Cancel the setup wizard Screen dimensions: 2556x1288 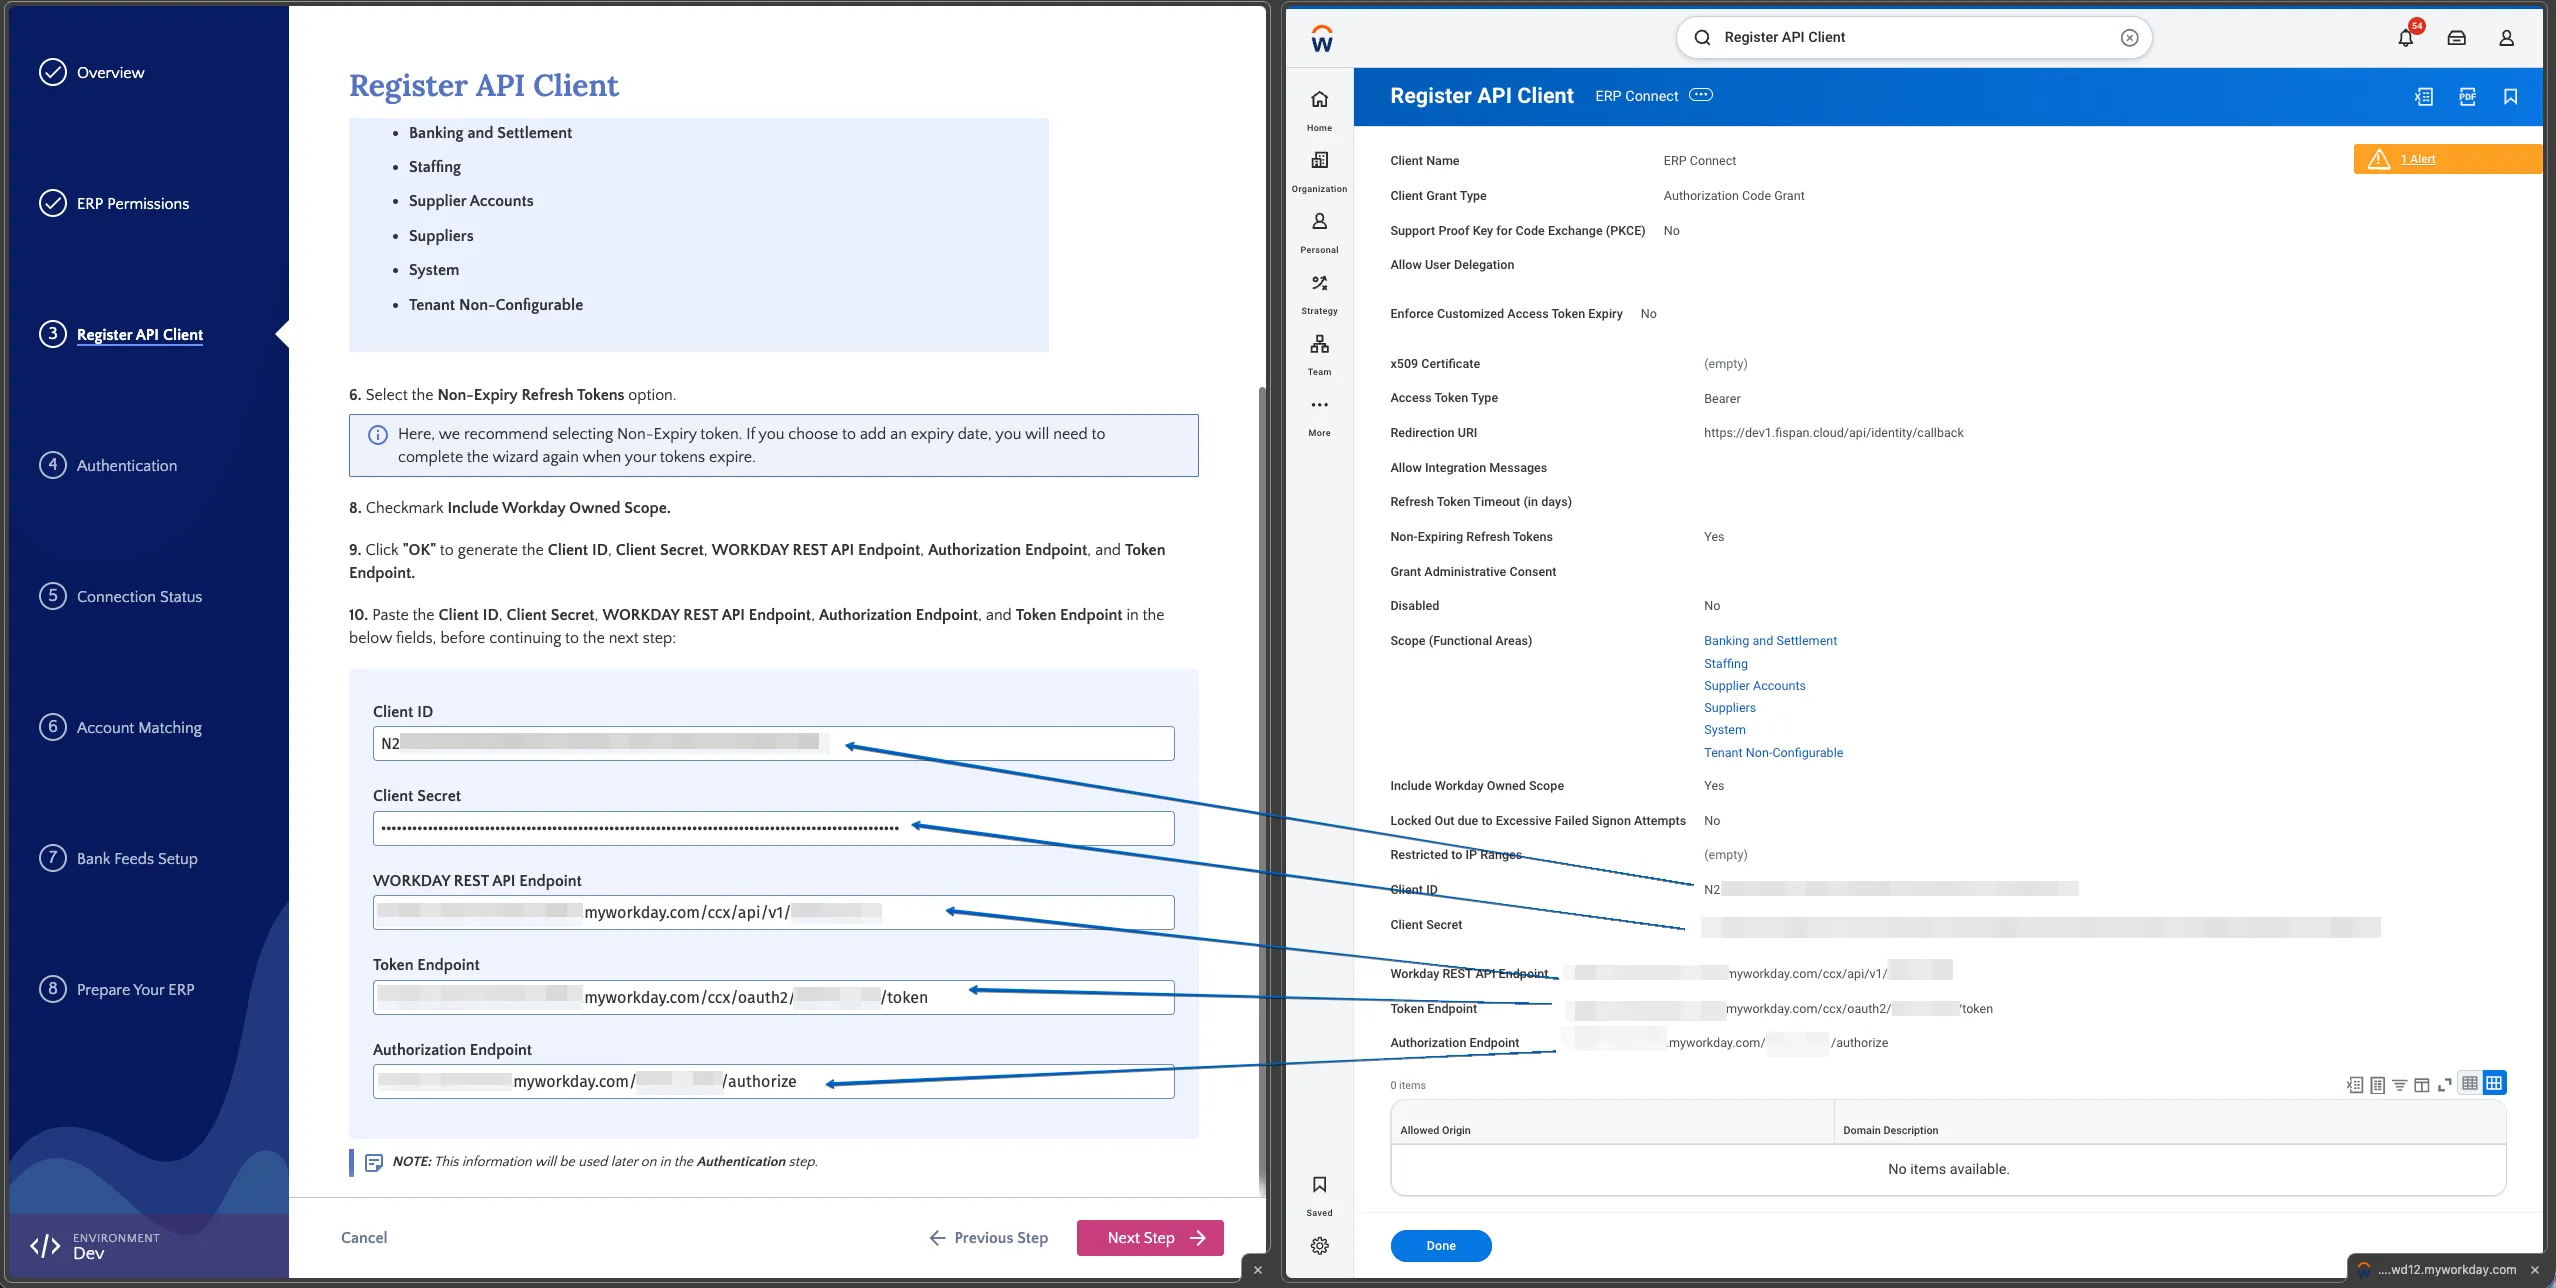(364, 1238)
